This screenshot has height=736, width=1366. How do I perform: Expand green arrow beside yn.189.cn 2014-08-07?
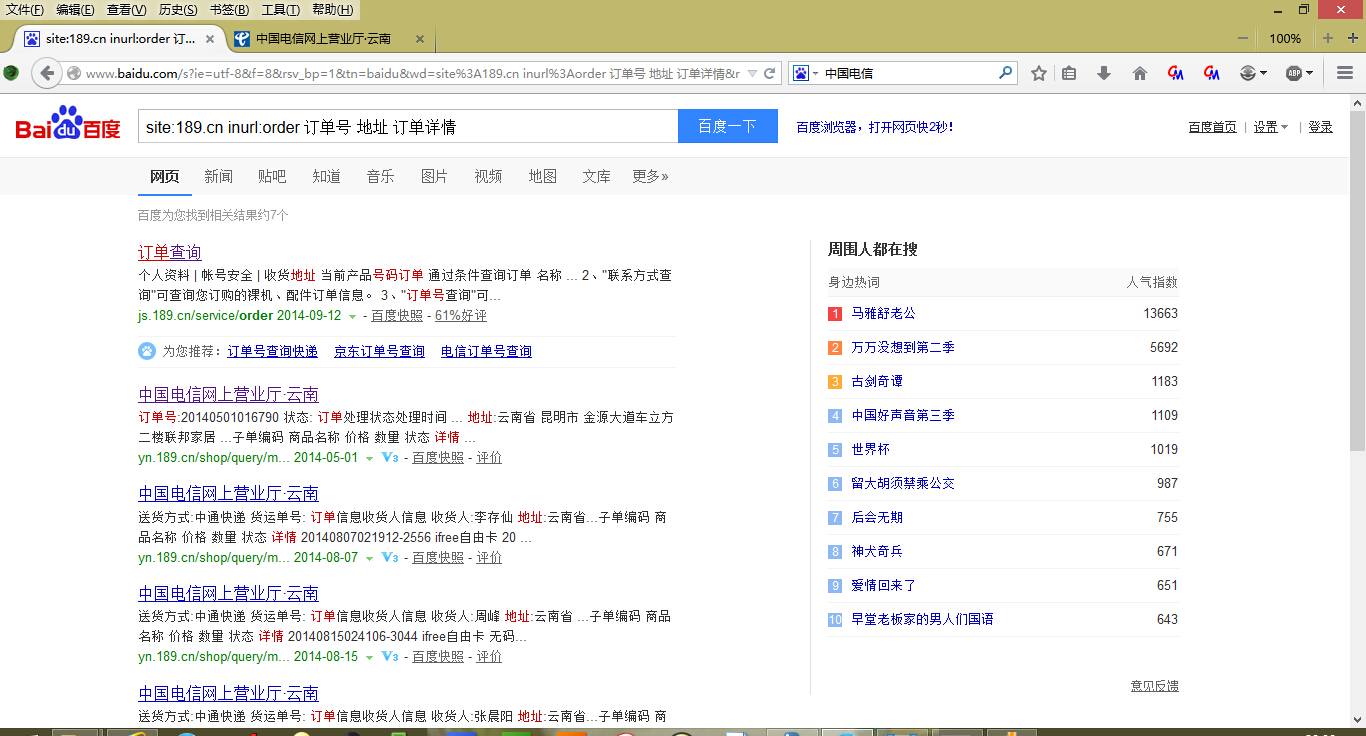click(369, 558)
